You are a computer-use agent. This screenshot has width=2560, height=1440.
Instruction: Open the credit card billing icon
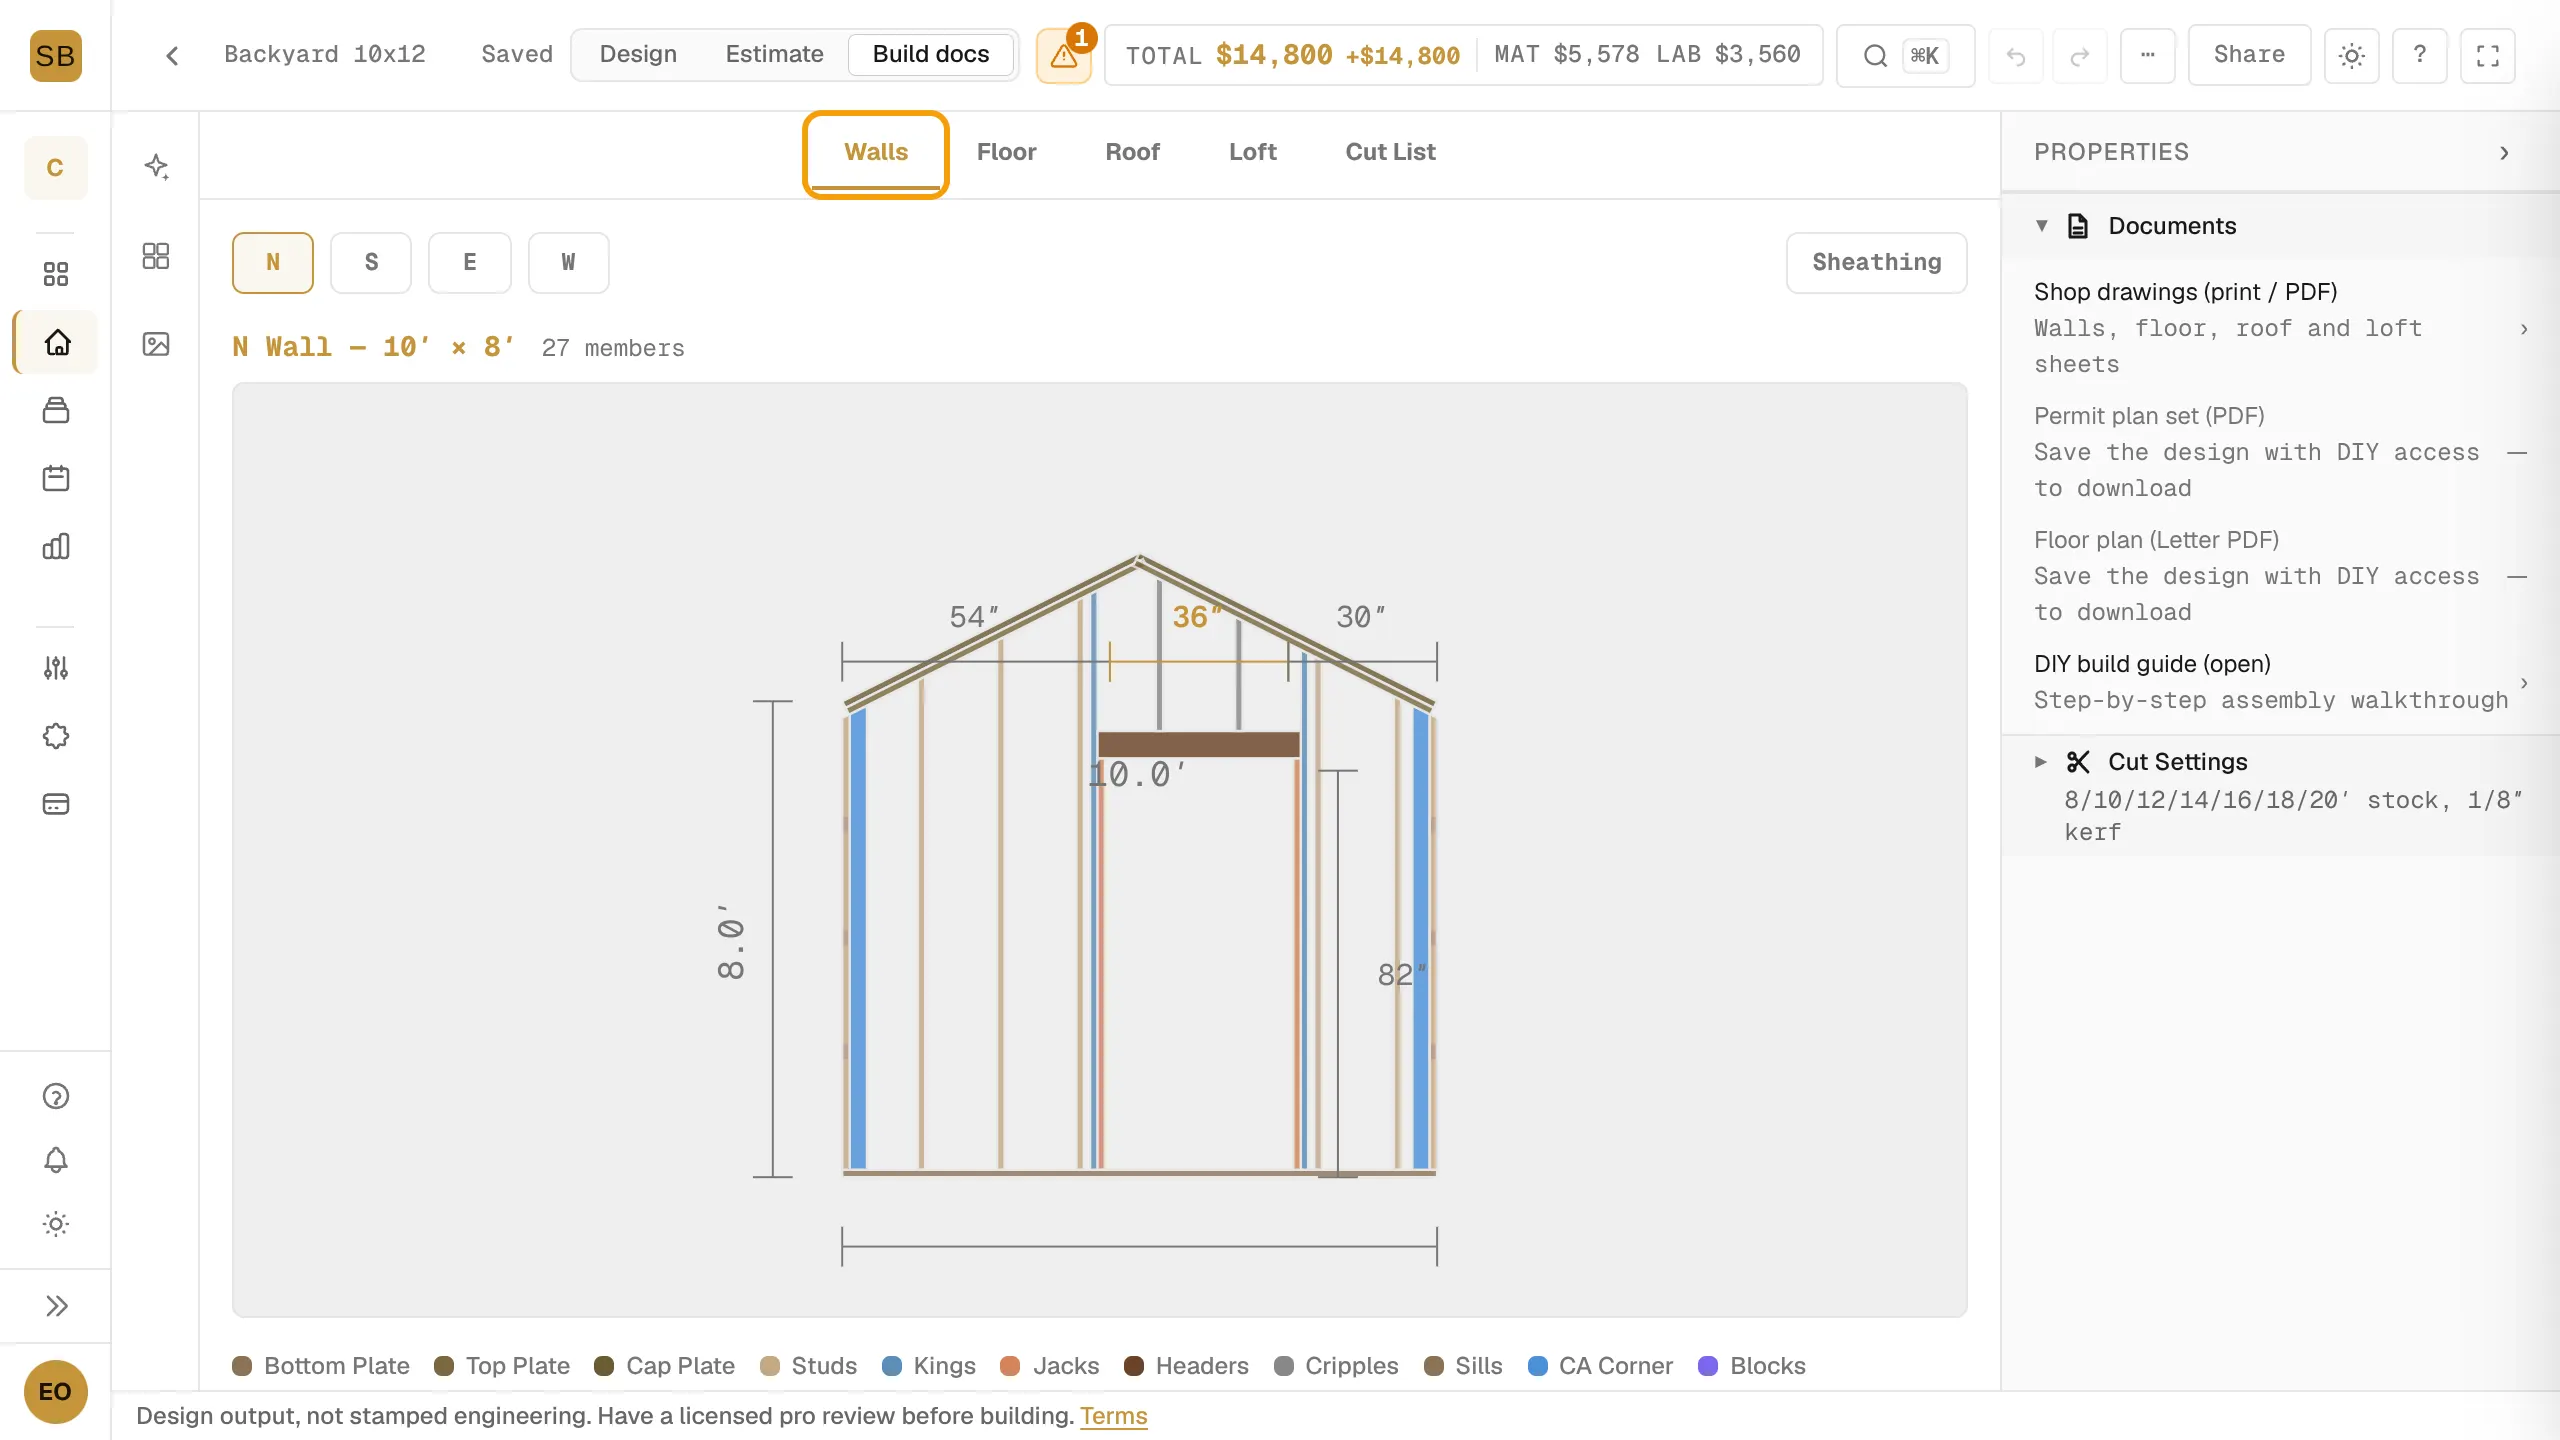pos(56,804)
